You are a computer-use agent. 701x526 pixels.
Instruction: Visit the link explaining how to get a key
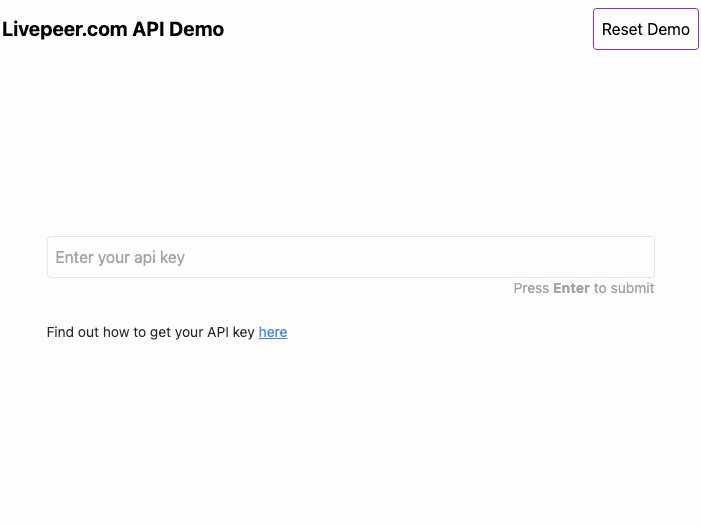[273, 332]
